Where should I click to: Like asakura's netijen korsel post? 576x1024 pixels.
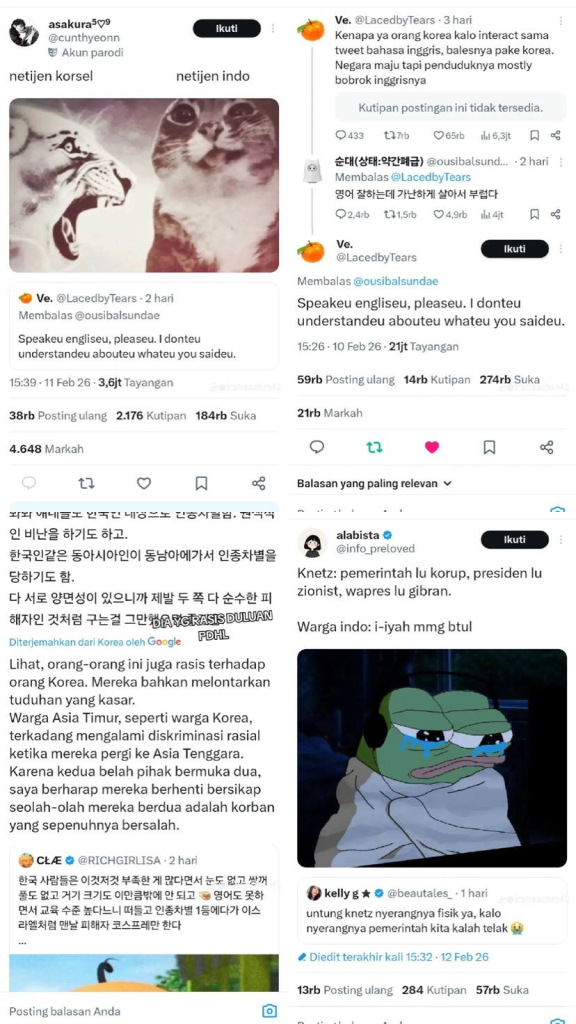tap(144, 483)
